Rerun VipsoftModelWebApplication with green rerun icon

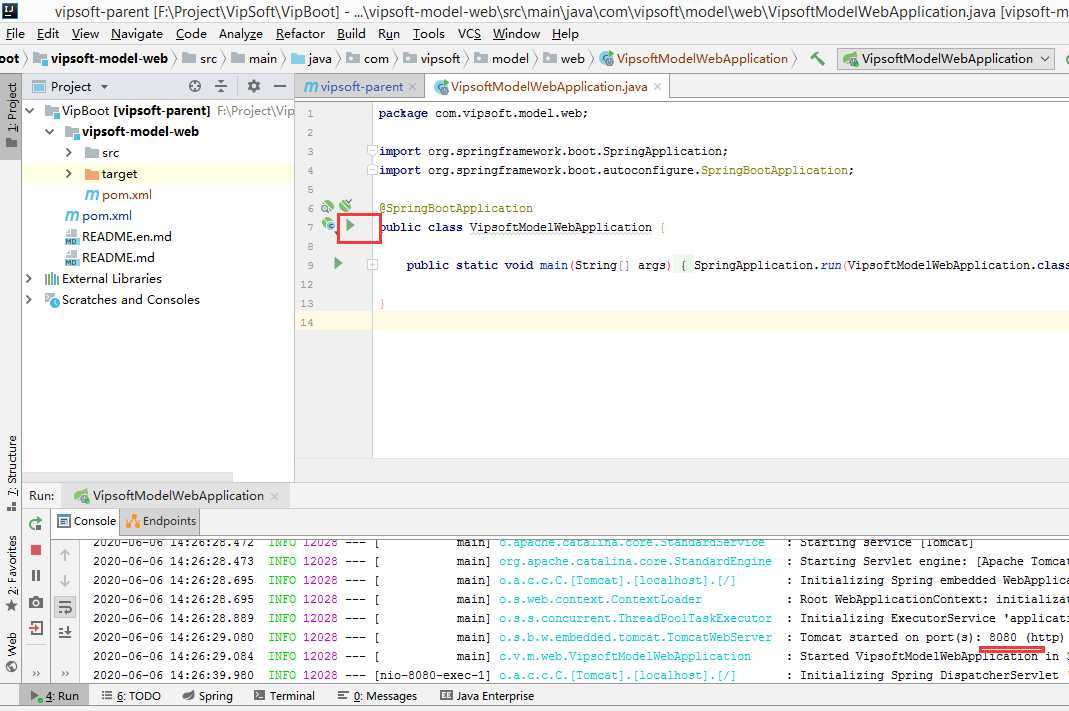[x=36, y=524]
